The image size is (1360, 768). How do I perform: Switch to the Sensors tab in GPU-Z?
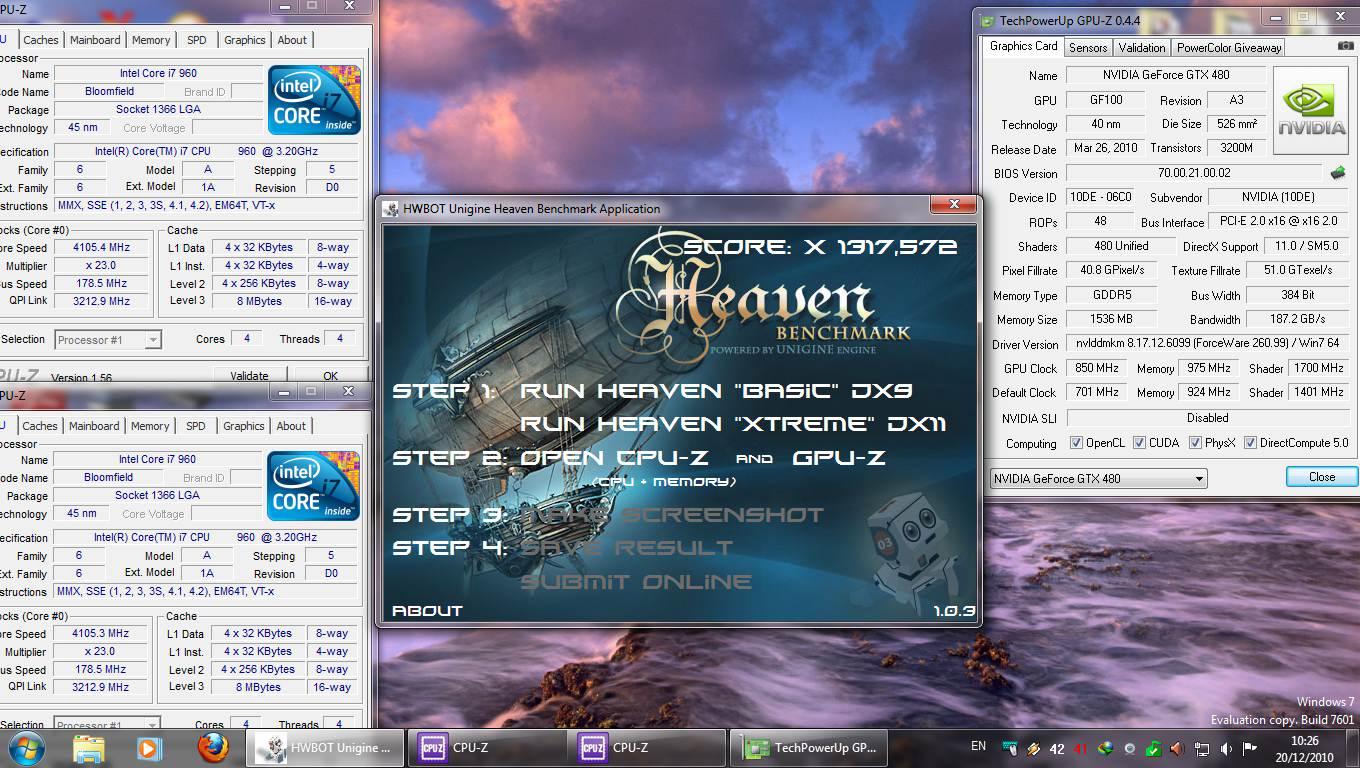click(1088, 48)
